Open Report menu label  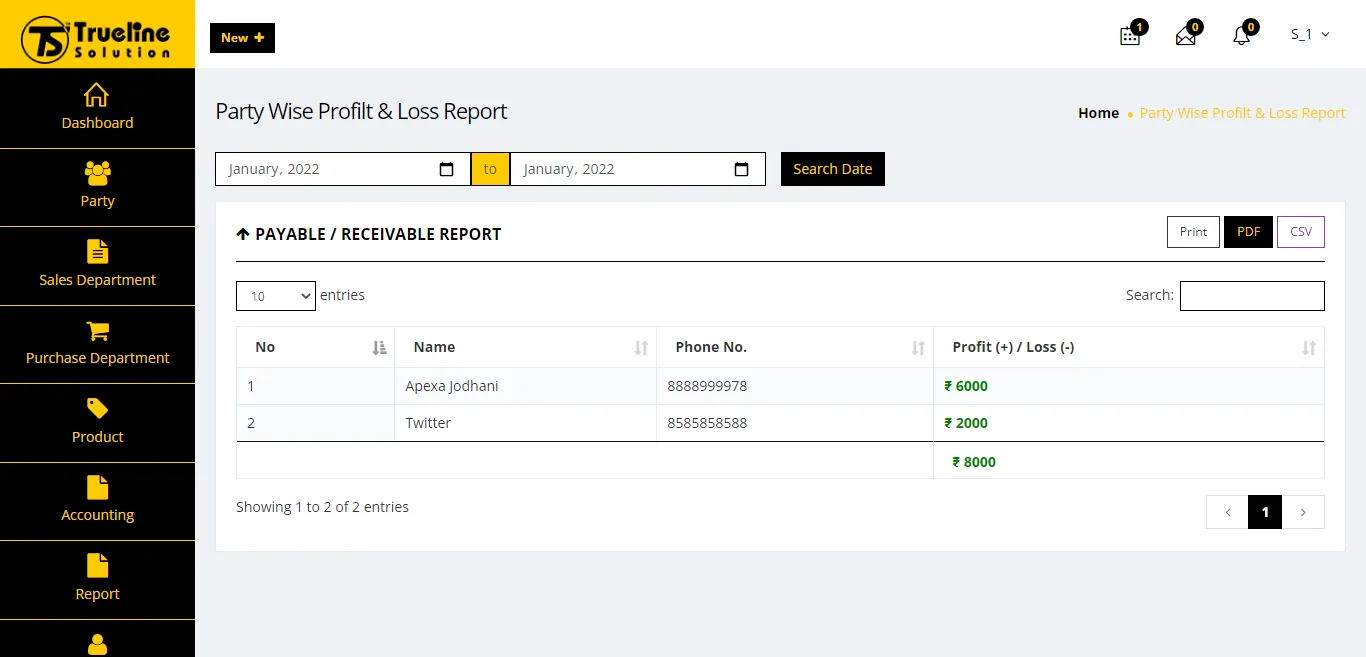click(x=97, y=594)
